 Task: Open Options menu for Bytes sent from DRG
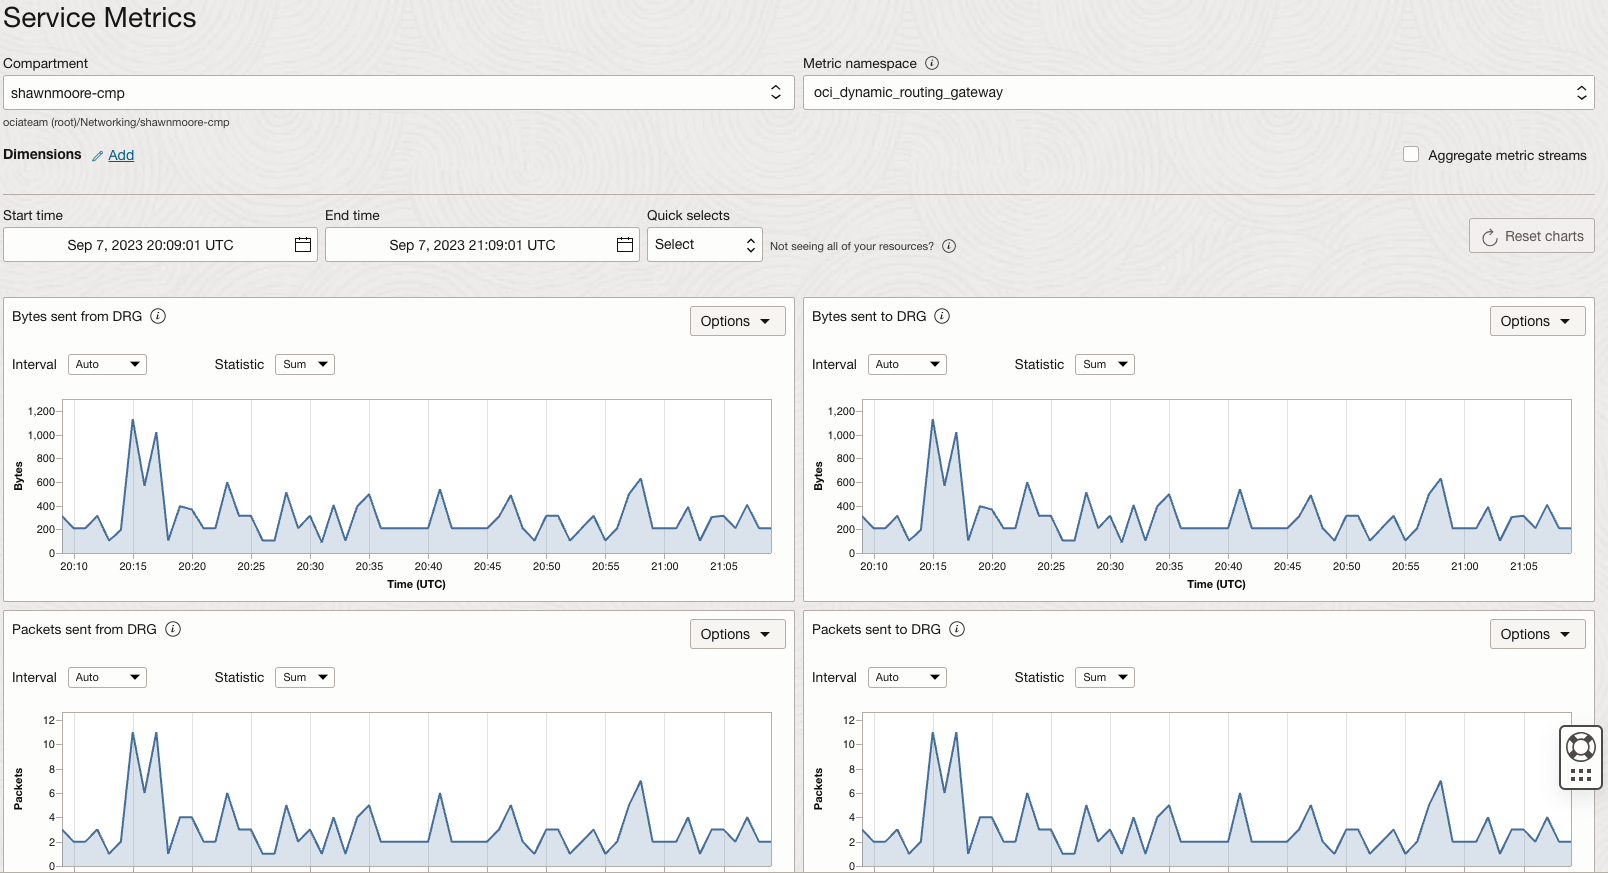737,321
